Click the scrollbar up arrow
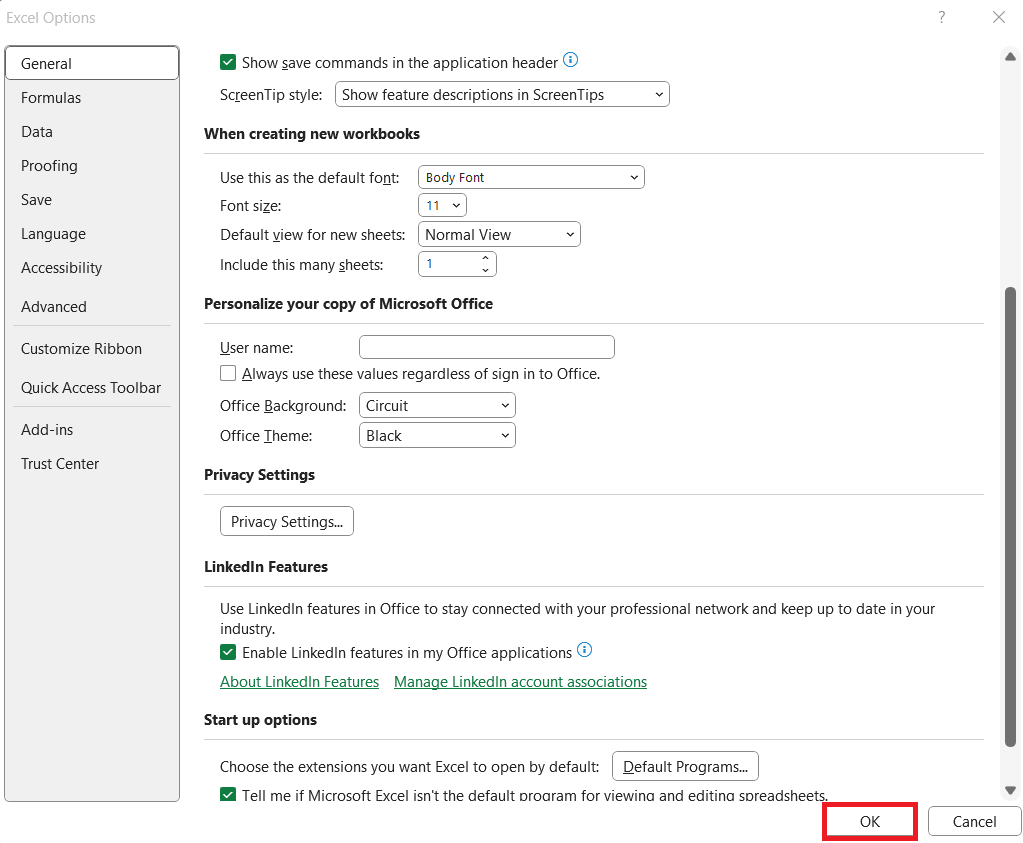Viewport: 1023px width, 843px height. tap(1010, 57)
